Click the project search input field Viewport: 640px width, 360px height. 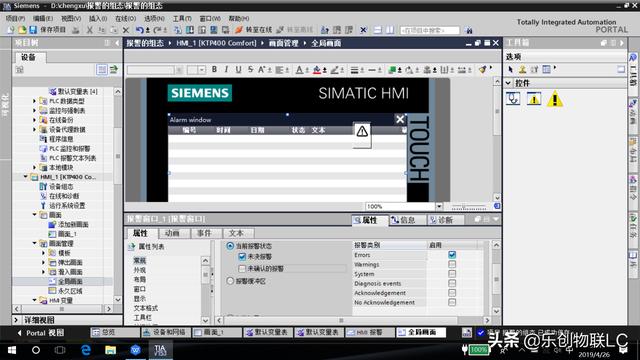point(429,30)
